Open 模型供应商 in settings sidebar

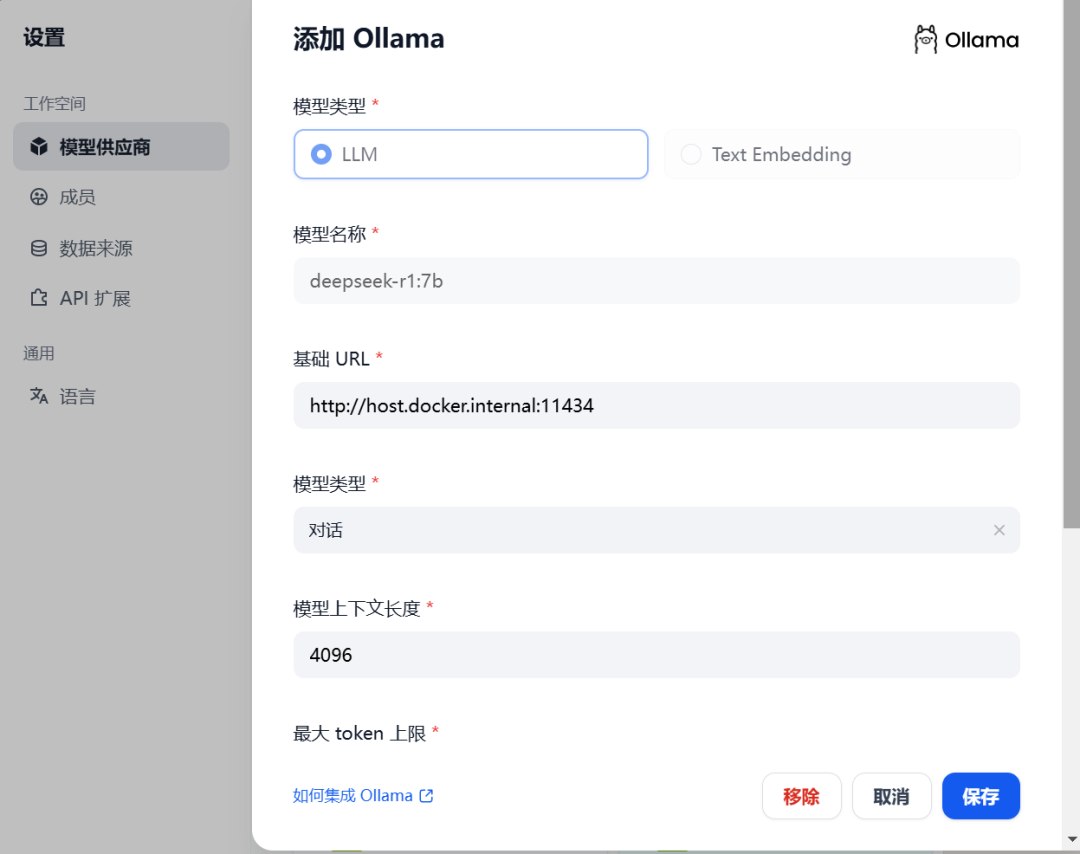[x=121, y=147]
